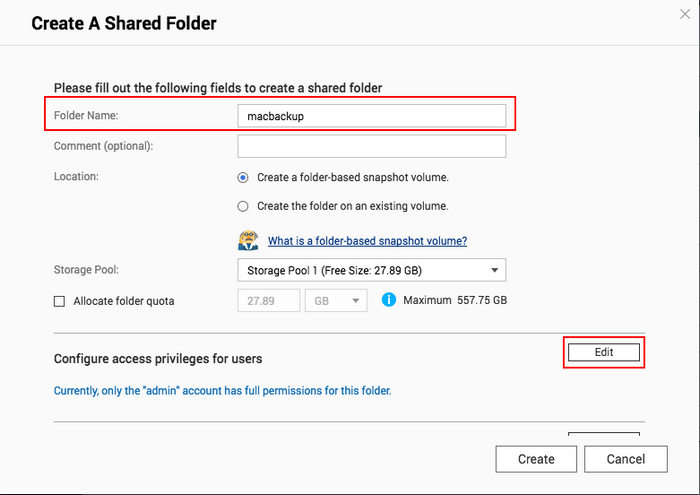Open the folder-based snapshot volume help link

pos(367,241)
